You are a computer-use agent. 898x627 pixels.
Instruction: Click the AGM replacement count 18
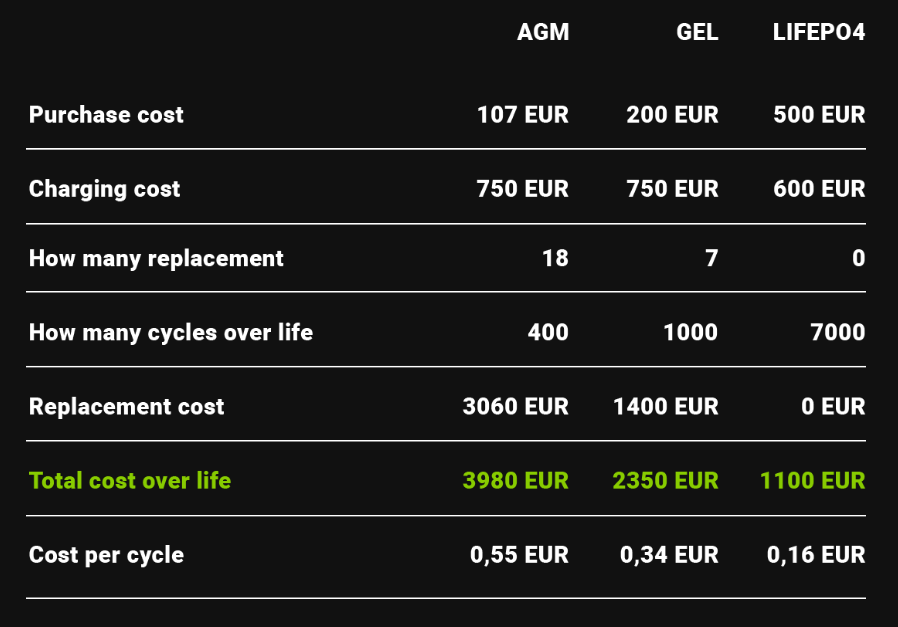555,259
